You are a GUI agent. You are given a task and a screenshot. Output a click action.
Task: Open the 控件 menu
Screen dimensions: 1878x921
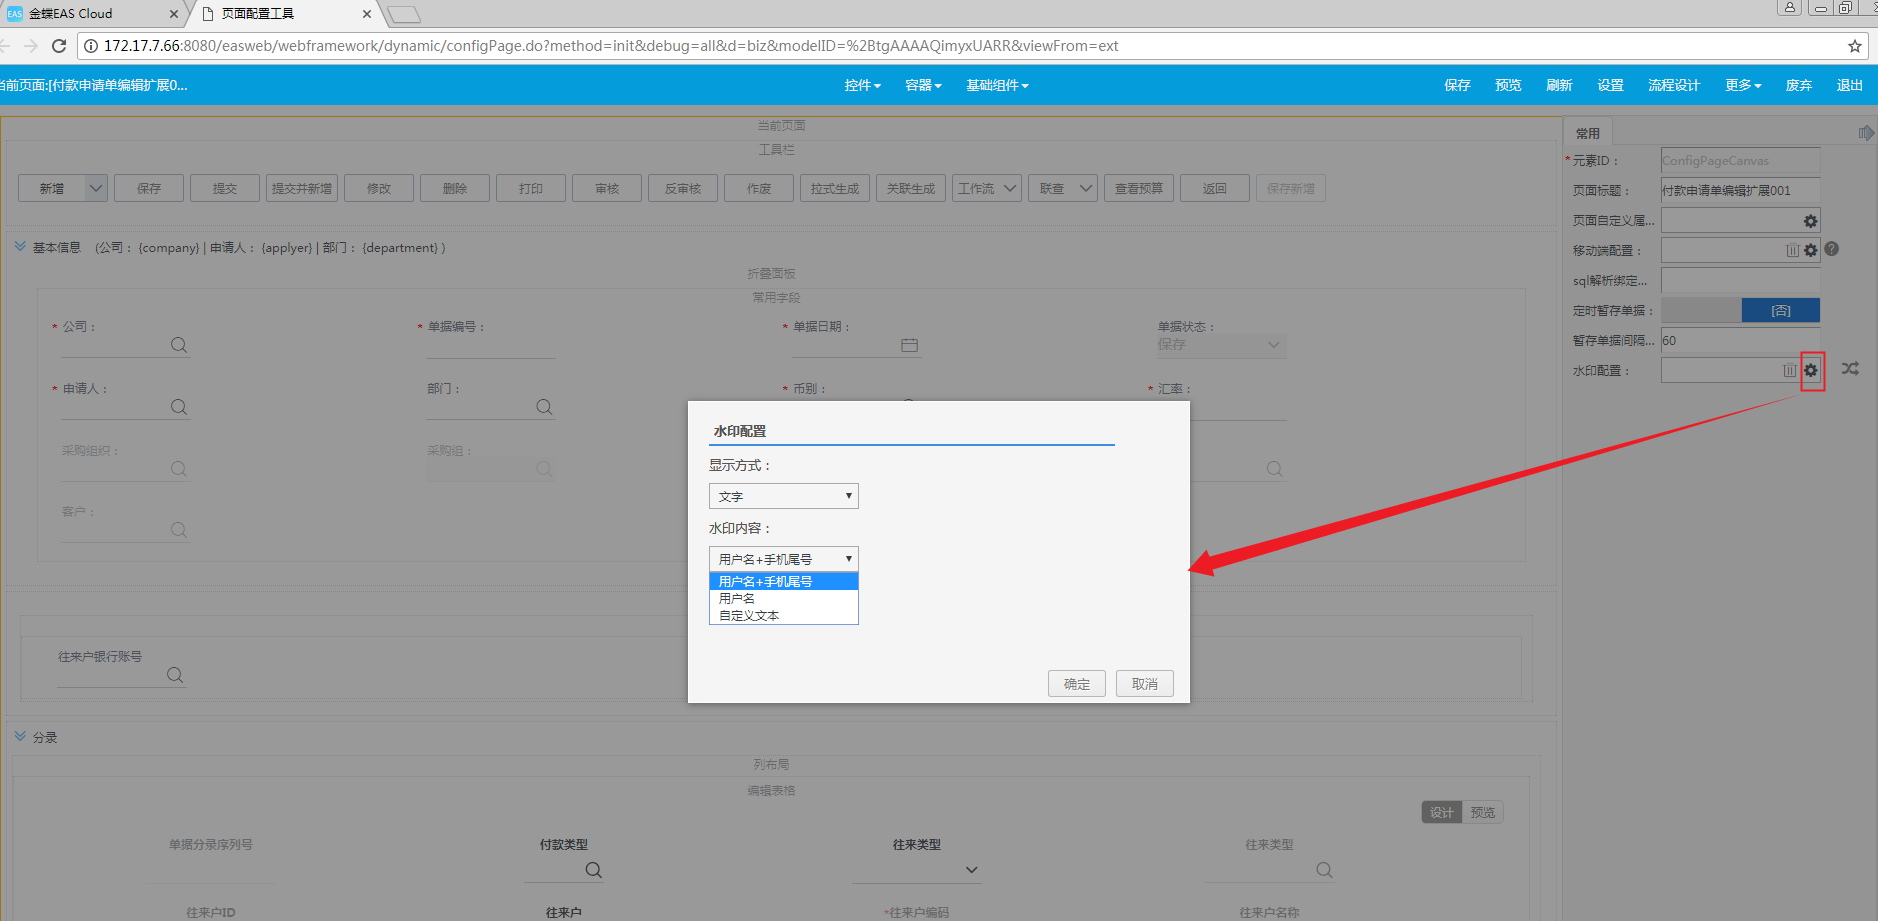click(862, 86)
